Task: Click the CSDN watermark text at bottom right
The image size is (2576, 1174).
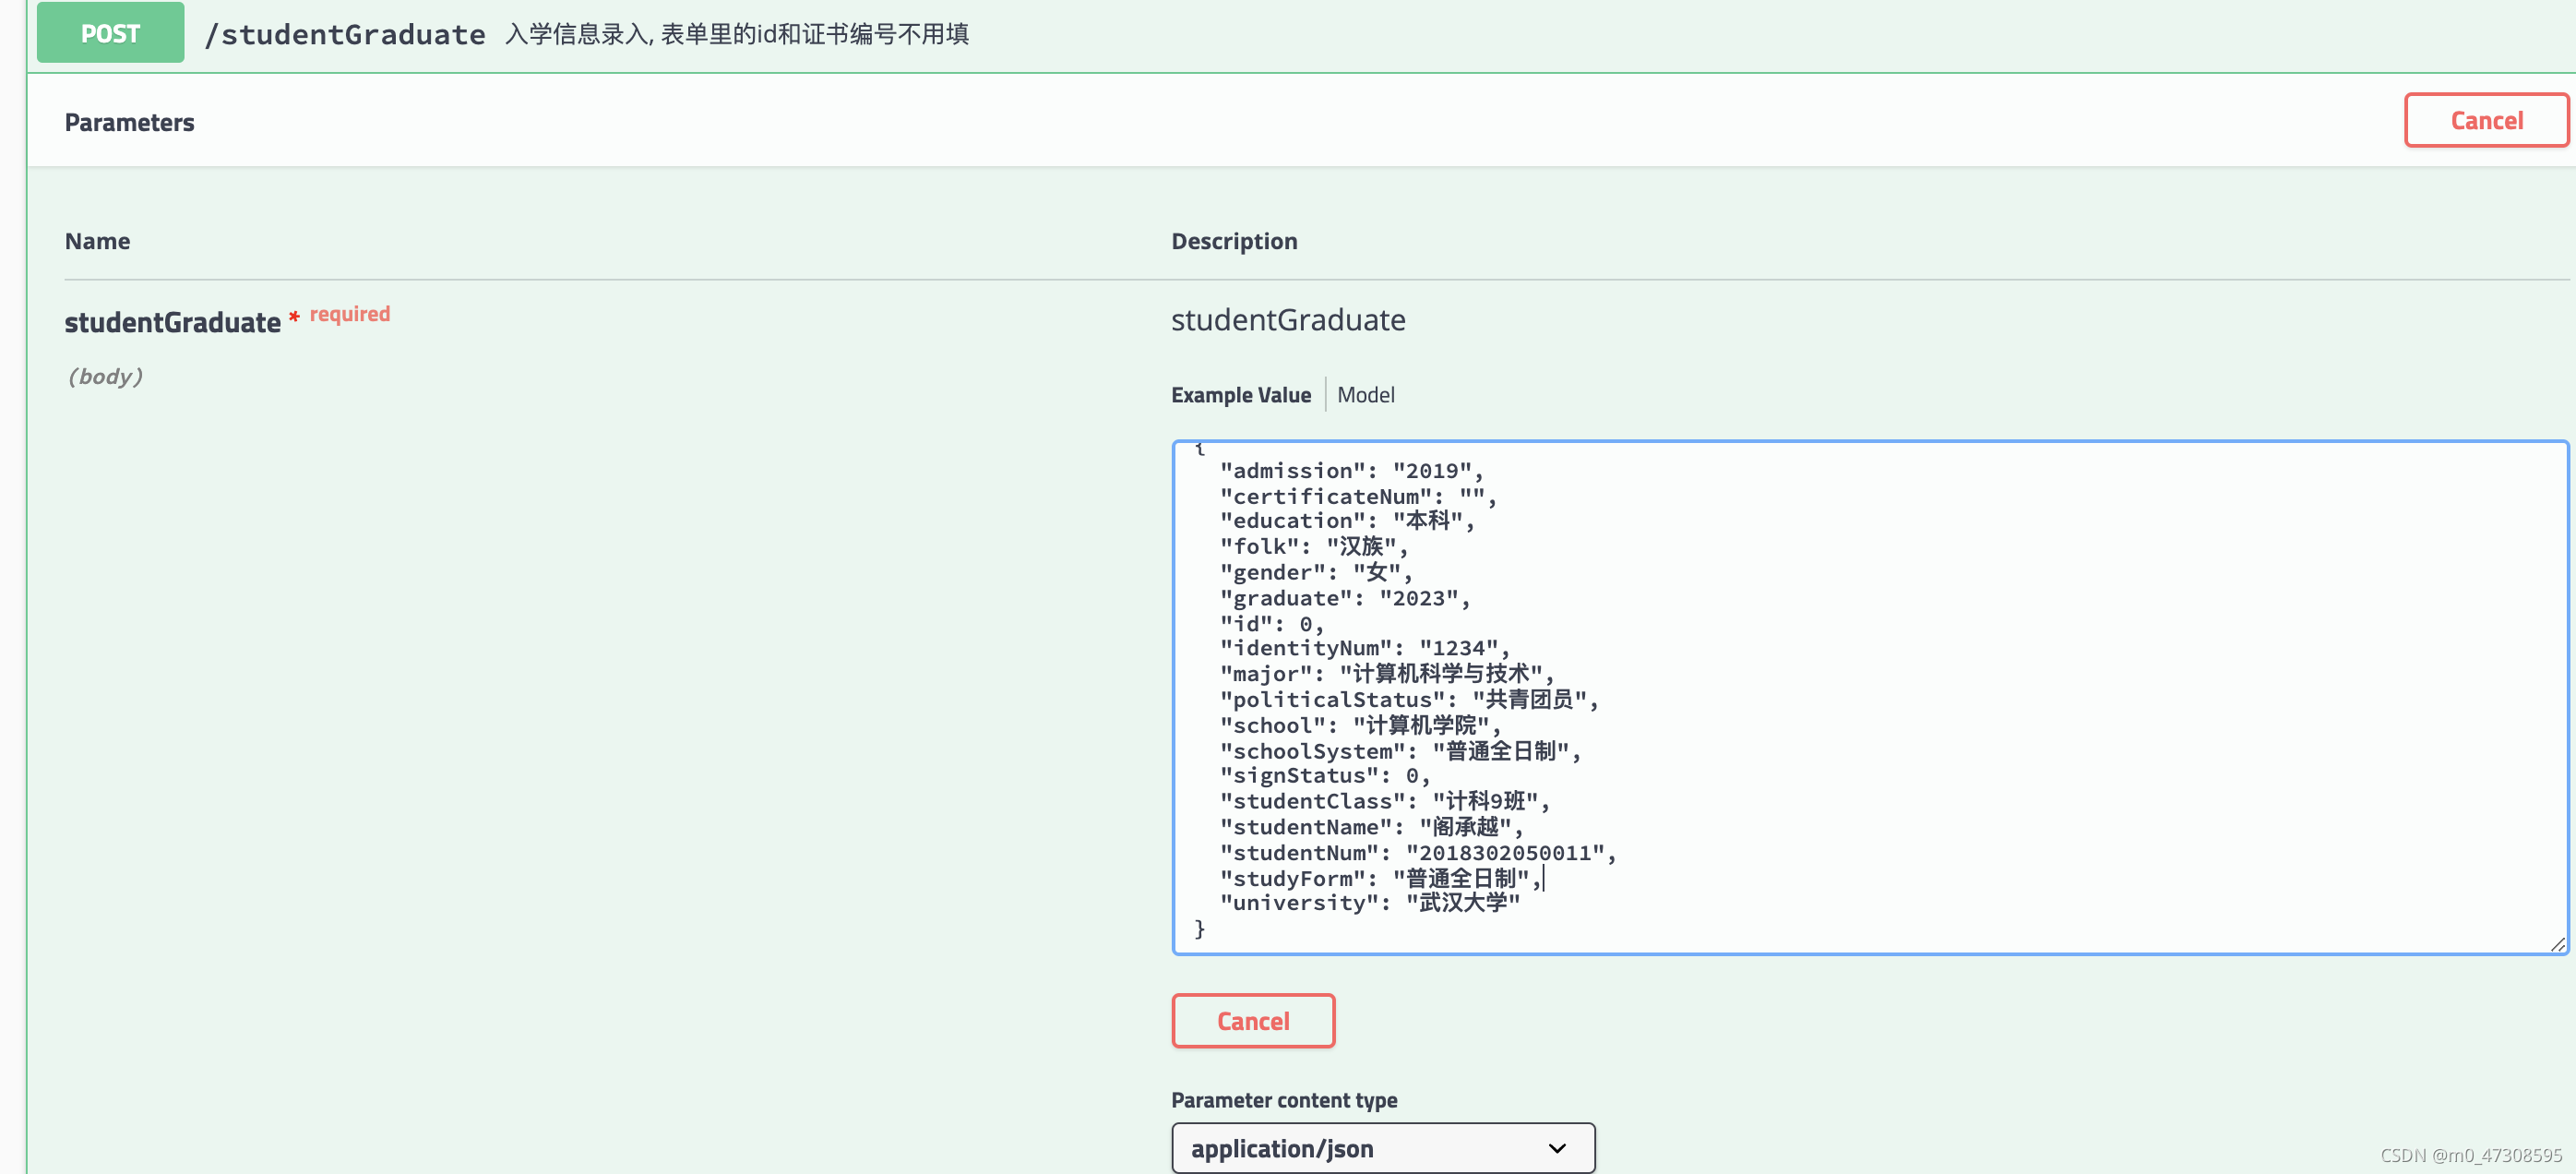Action: click(2470, 1155)
